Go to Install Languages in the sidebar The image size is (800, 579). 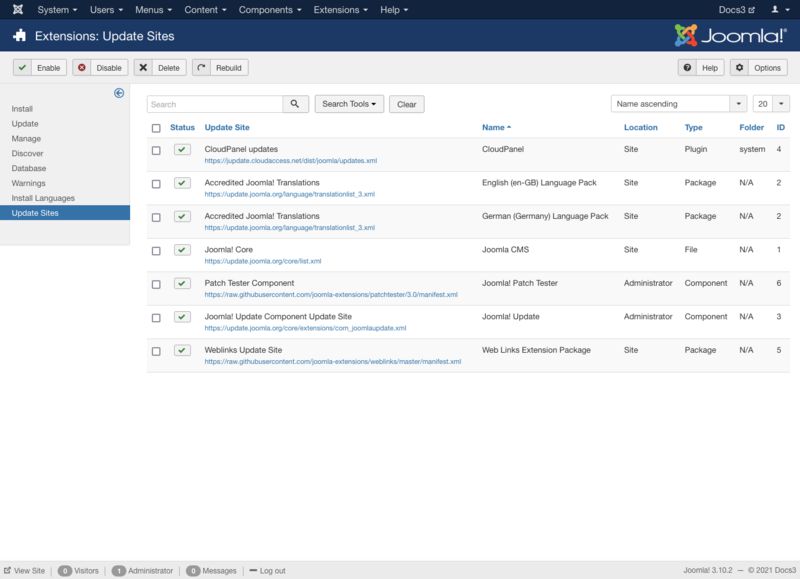pyautogui.click(x=43, y=198)
